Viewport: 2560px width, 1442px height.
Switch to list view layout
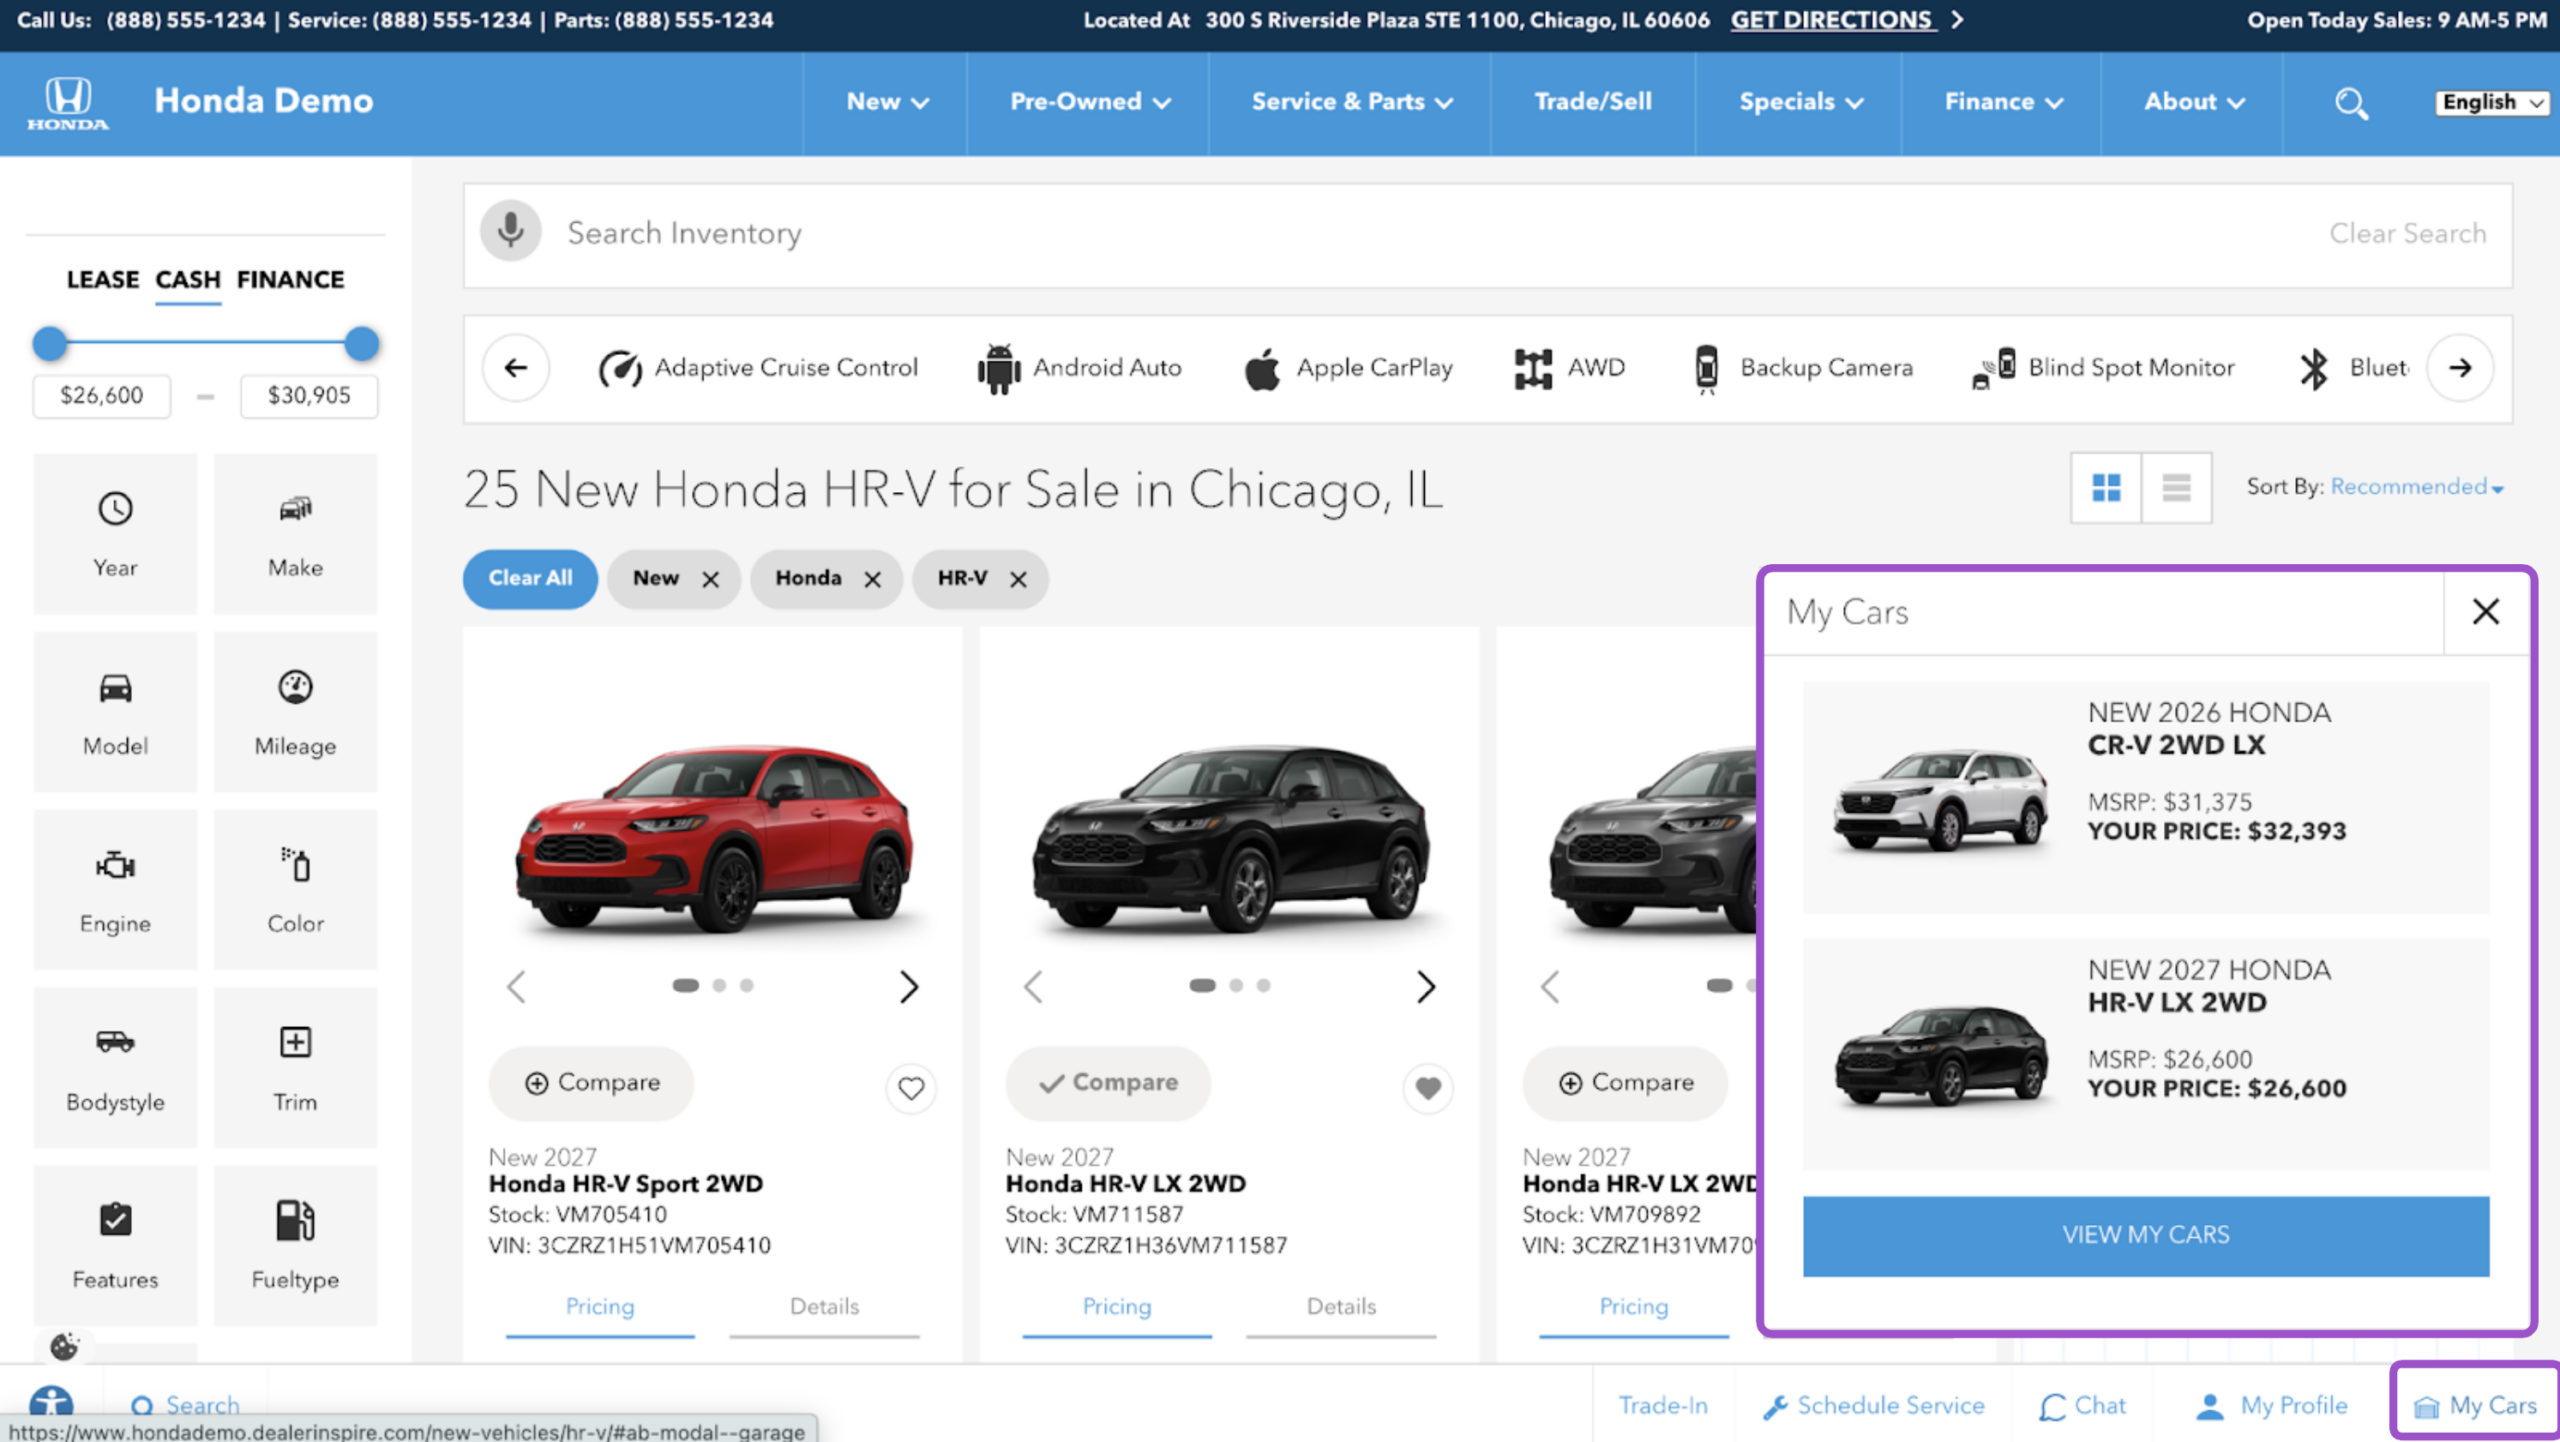(2176, 488)
